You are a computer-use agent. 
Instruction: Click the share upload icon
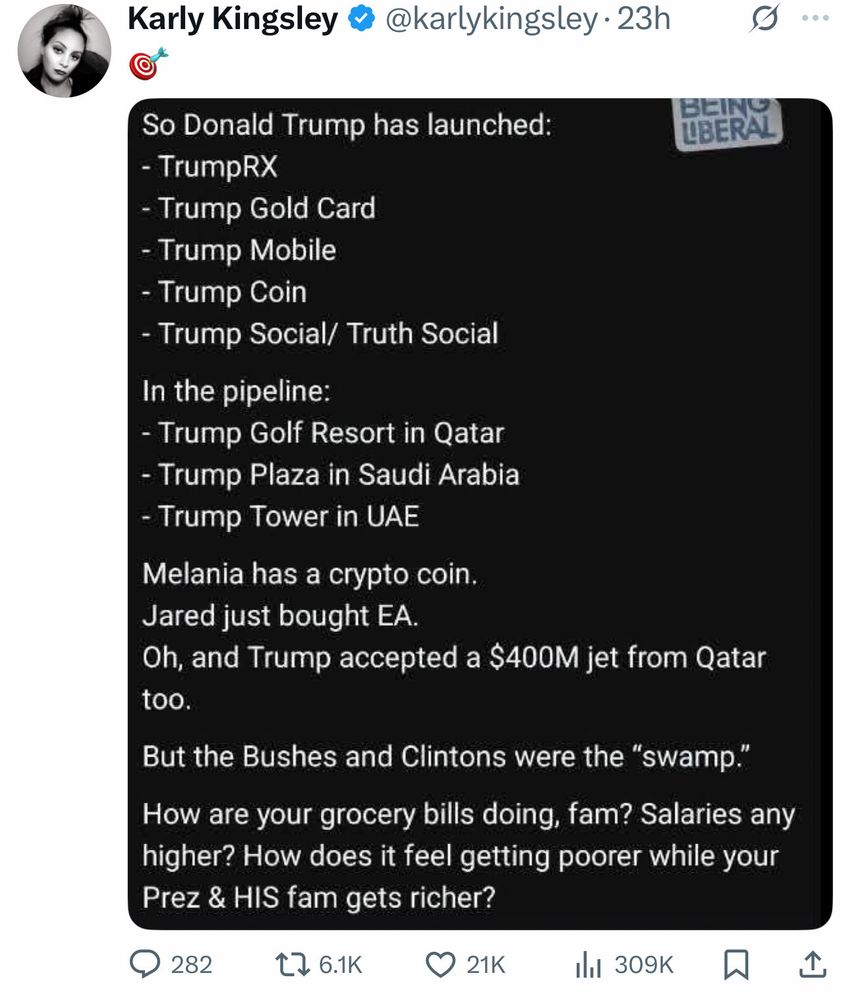(x=813, y=964)
